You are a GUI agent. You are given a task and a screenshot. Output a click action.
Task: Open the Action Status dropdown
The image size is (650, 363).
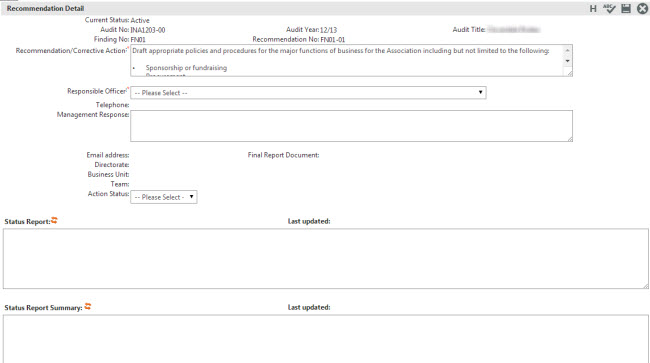[x=164, y=197]
